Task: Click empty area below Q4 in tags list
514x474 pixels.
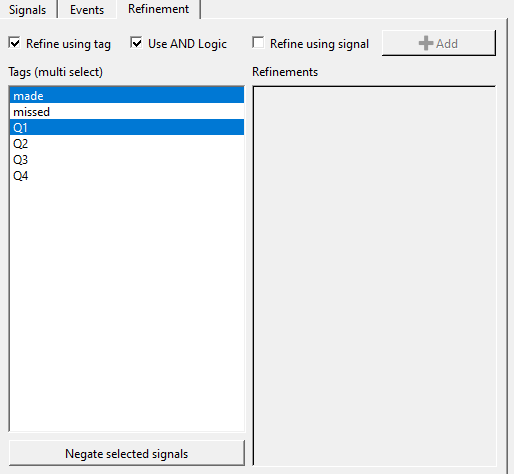Action: click(x=127, y=307)
